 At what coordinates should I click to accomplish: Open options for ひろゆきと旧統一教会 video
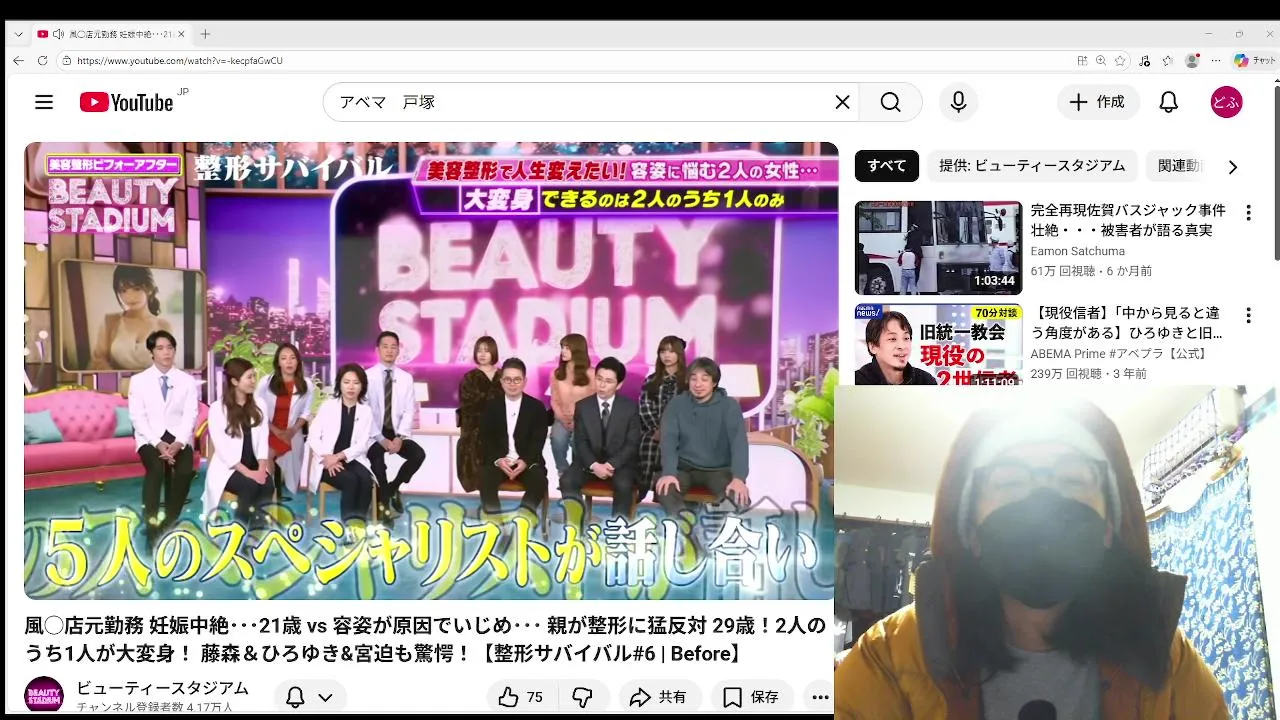pyautogui.click(x=1247, y=316)
